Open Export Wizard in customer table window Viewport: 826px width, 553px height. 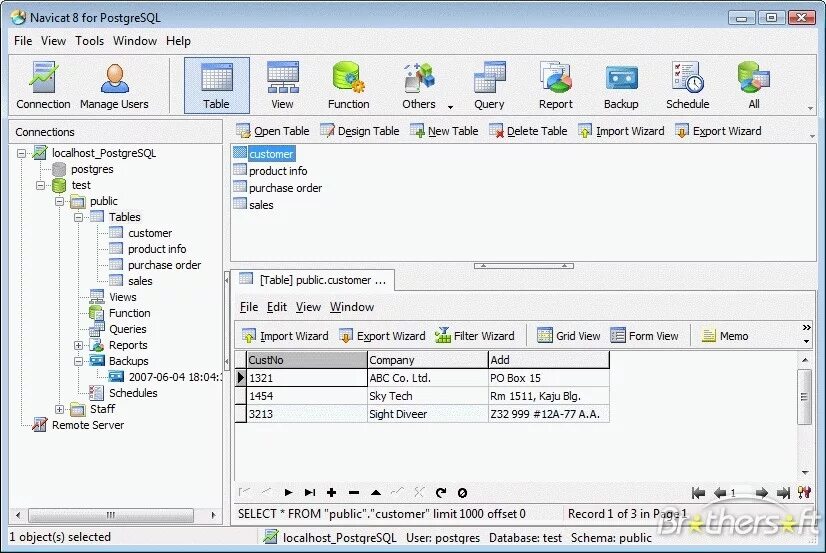click(x=382, y=335)
